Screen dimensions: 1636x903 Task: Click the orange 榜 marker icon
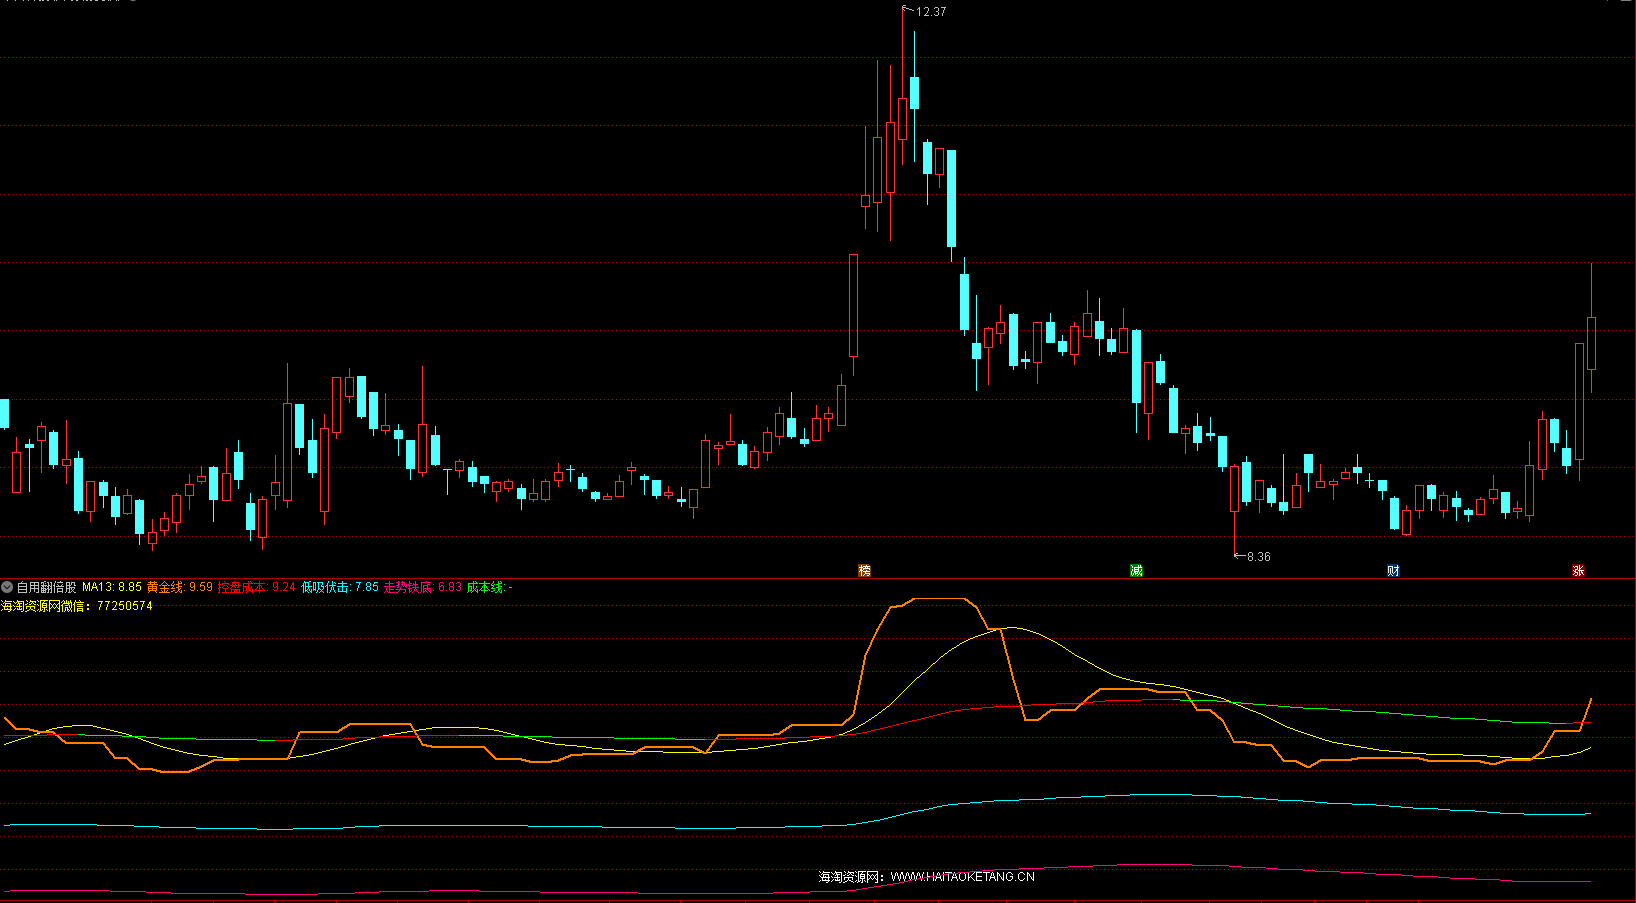[865, 570]
